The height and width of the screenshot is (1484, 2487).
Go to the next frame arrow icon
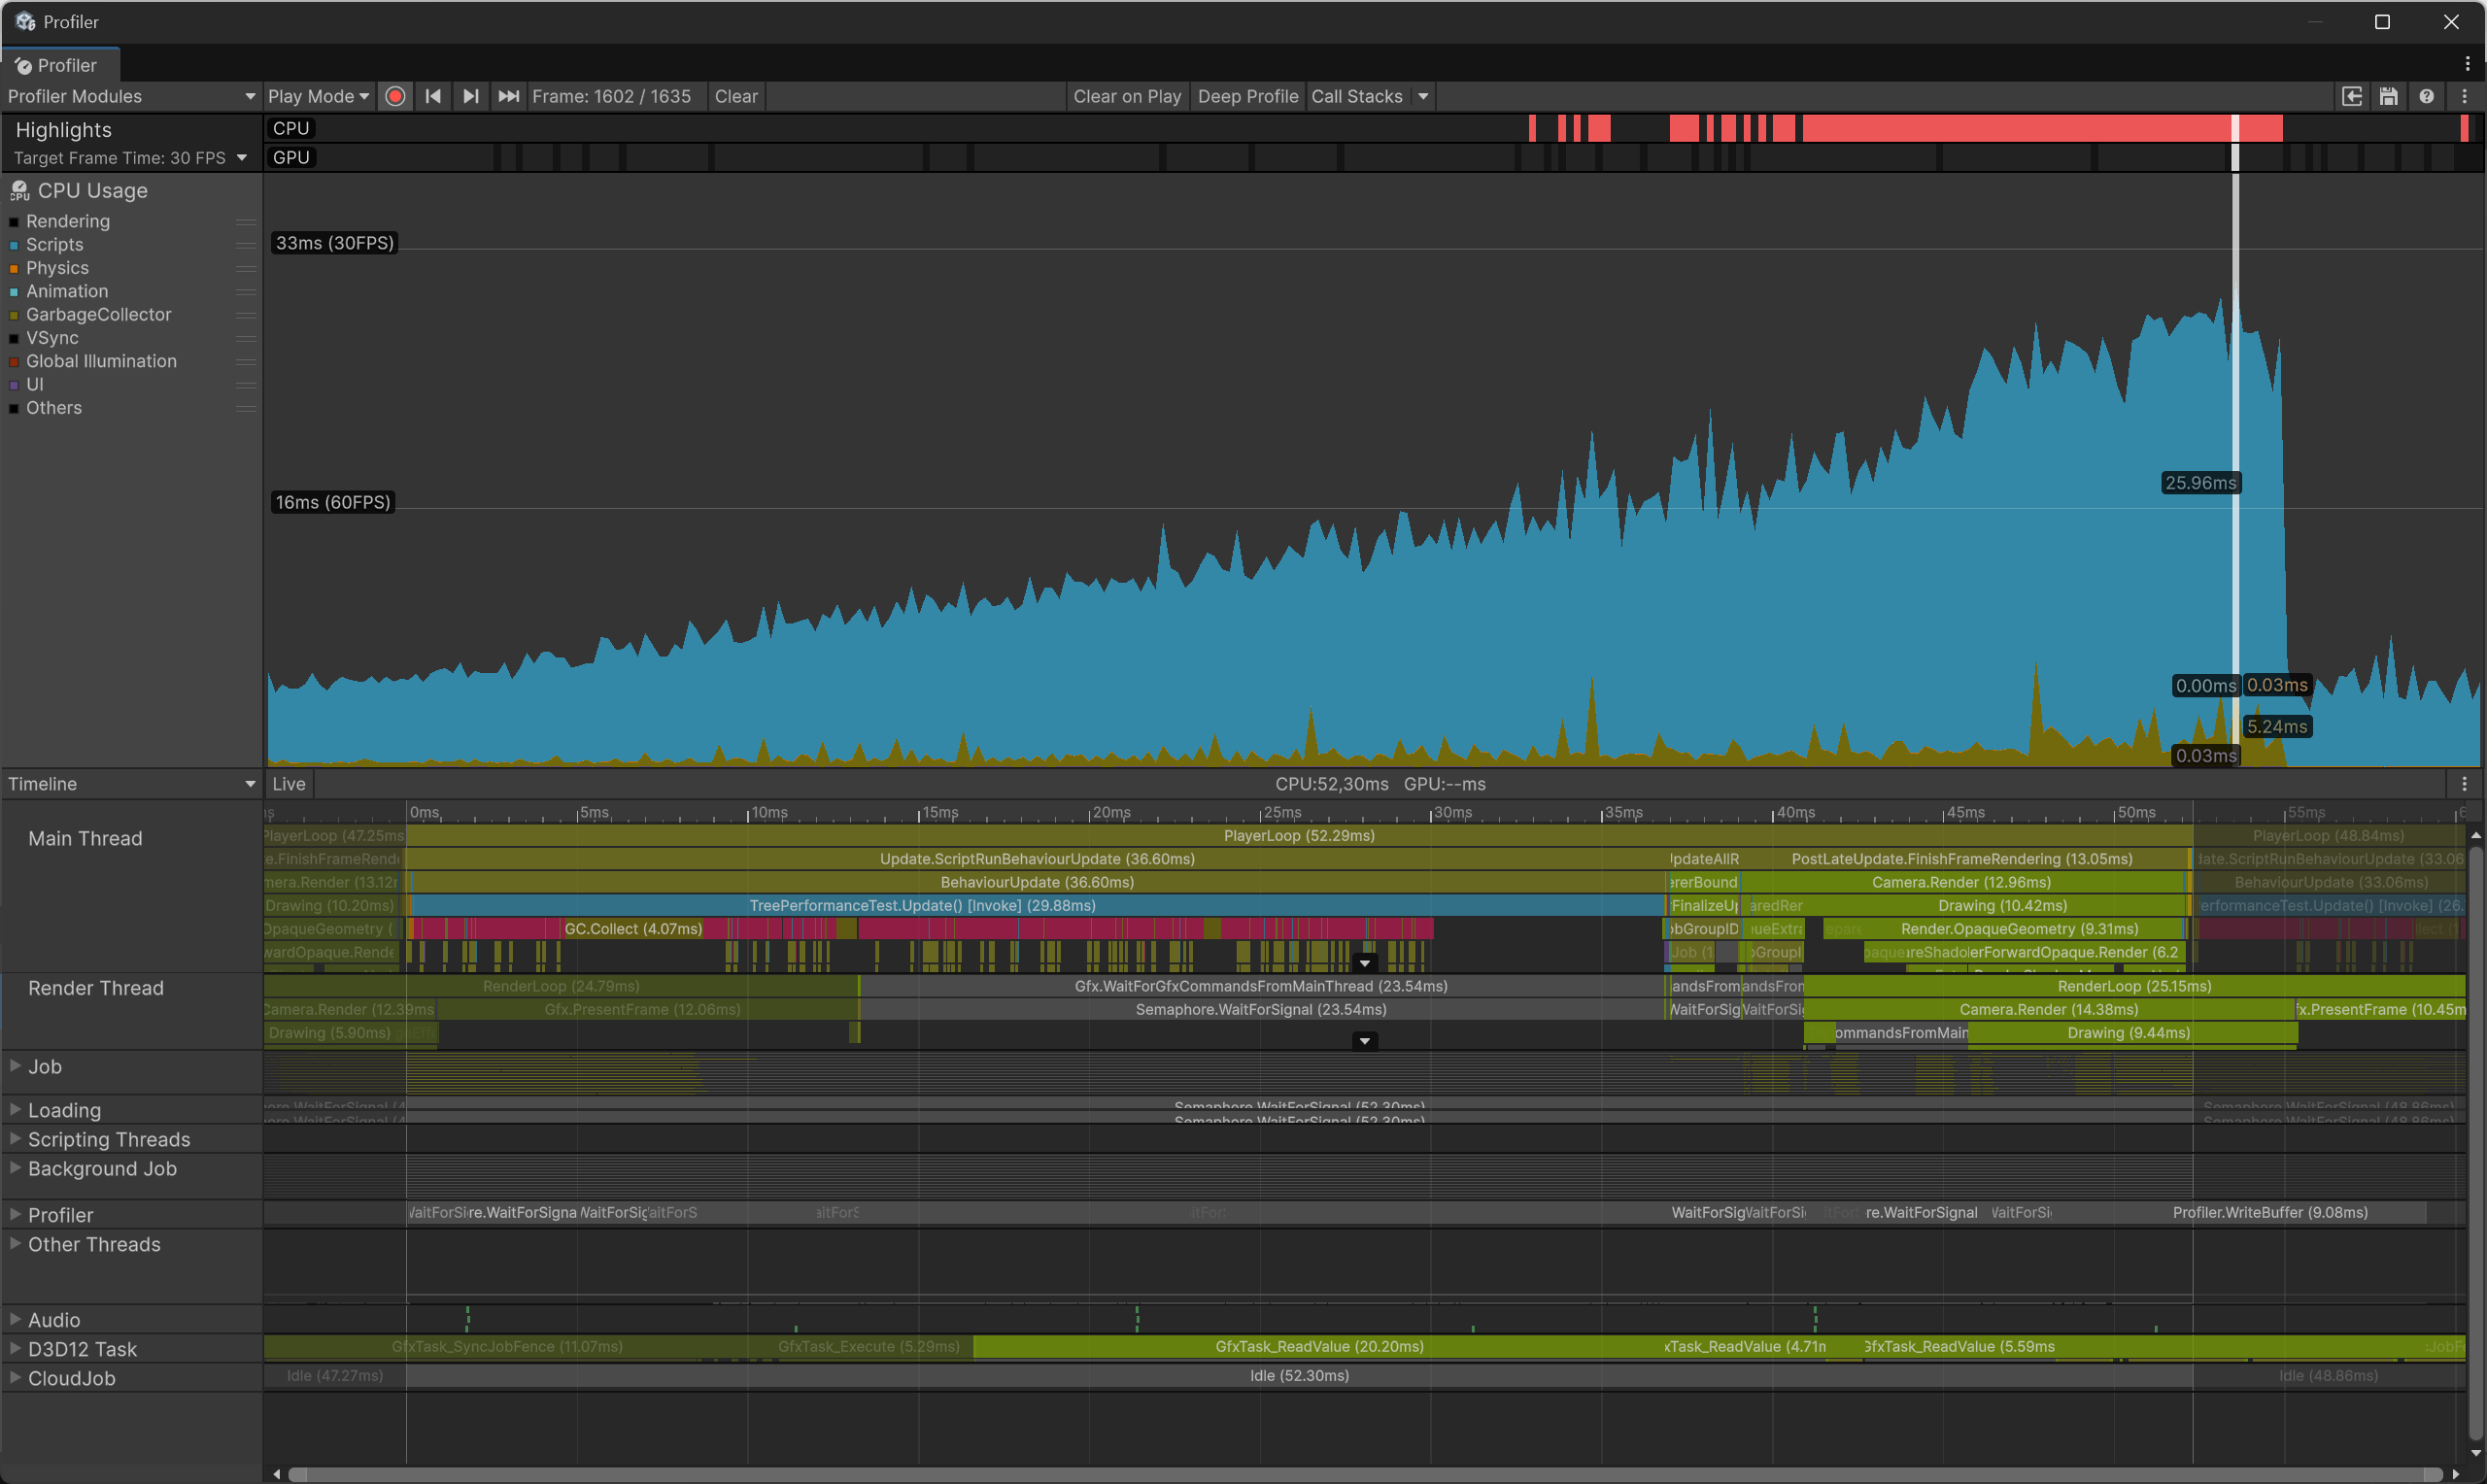(x=470, y=96)
